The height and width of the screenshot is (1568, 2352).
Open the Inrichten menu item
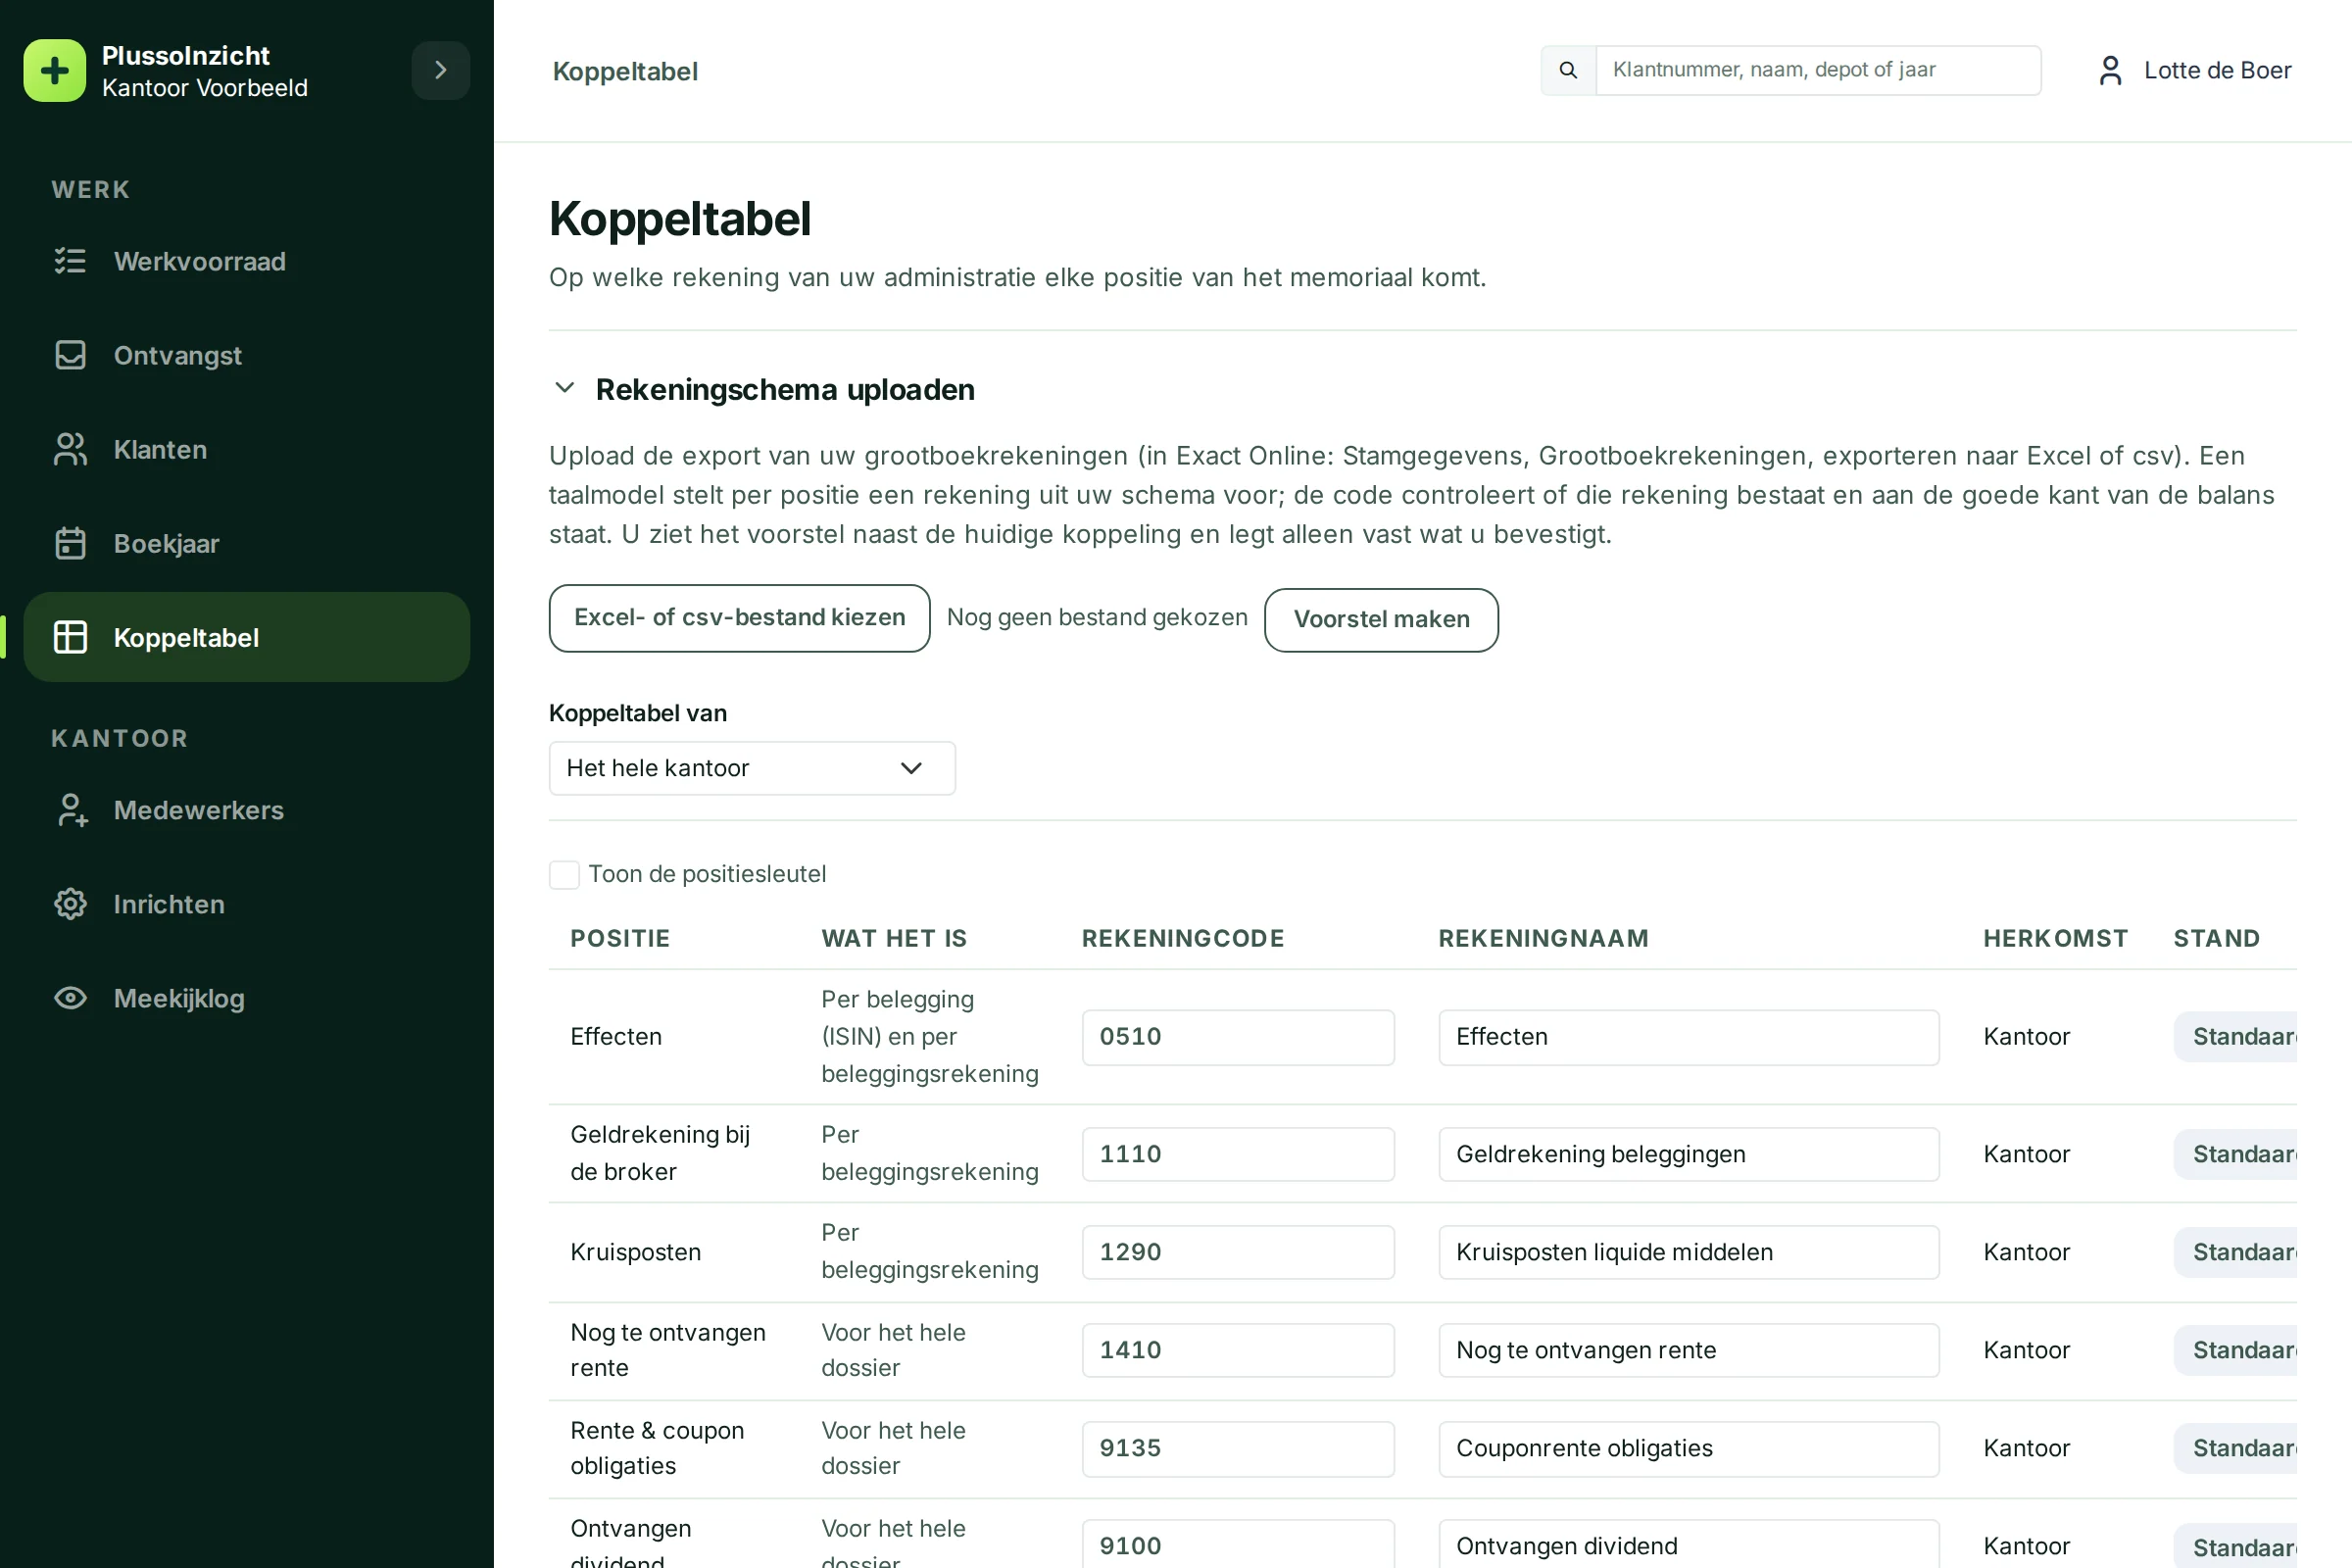tap(247, 904)
